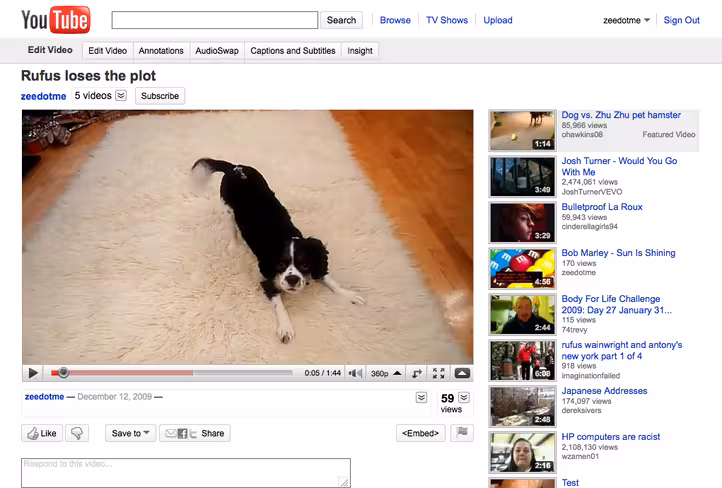Open the Body For Life Challenge thumbnail
This screenshot has width=722, height=488.
[522, 315]
